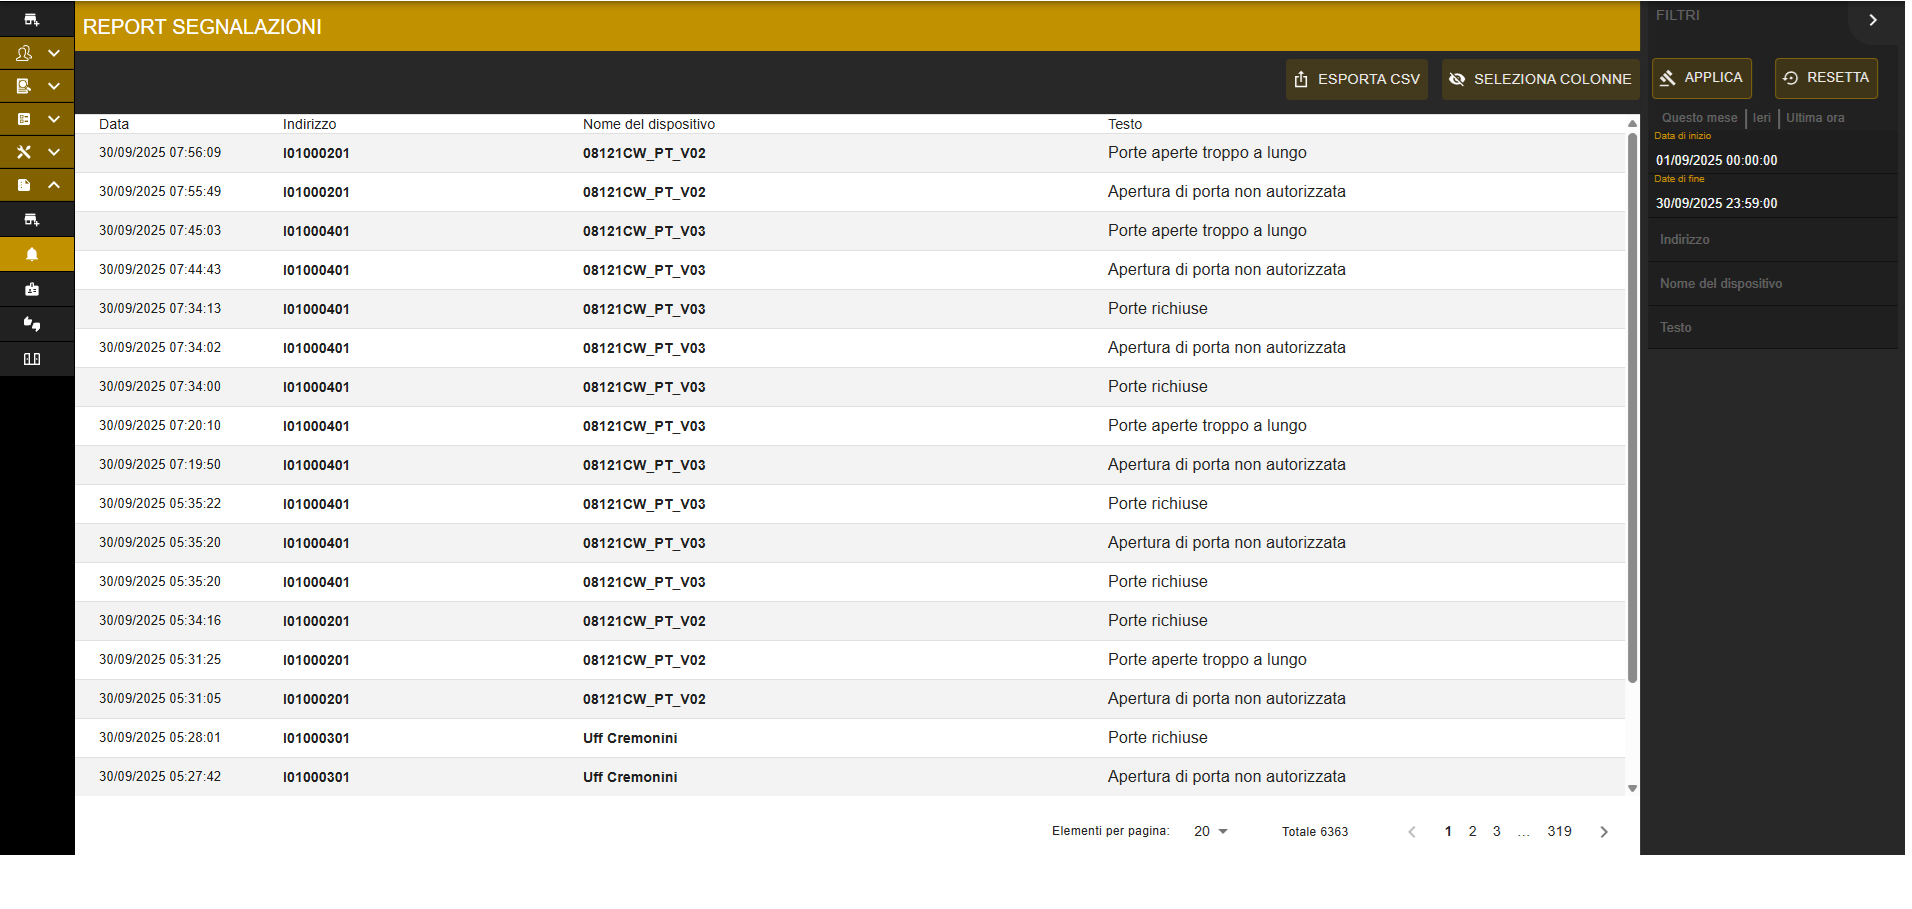Click the report document sidebar icon
Screen dimensions: 1912x909
click(24, 185)
